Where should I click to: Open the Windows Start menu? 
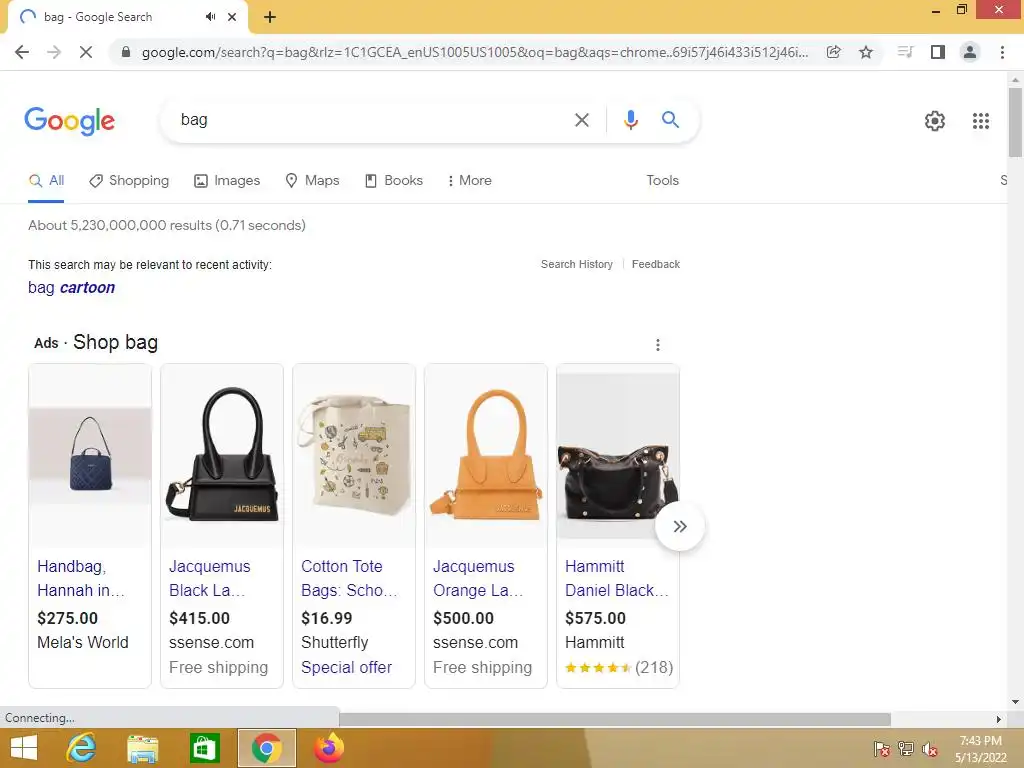tap(24, 748)
